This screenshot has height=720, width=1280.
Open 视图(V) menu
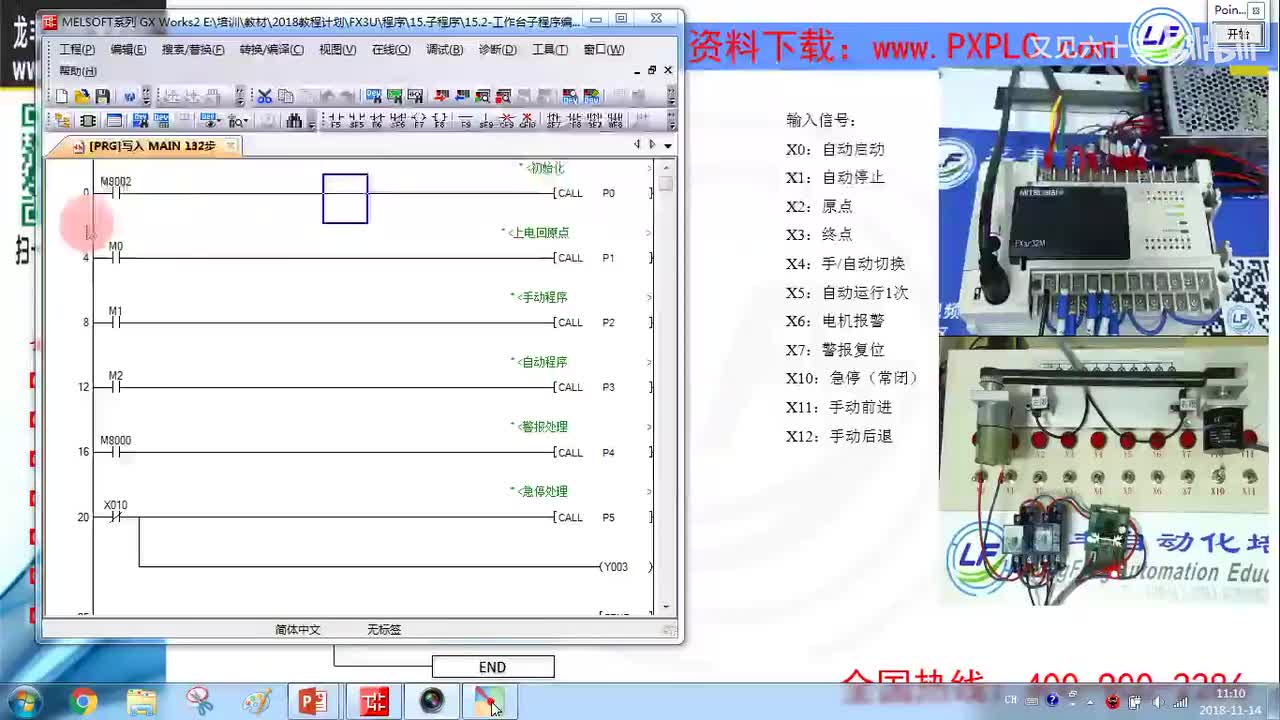click(337, 49)
